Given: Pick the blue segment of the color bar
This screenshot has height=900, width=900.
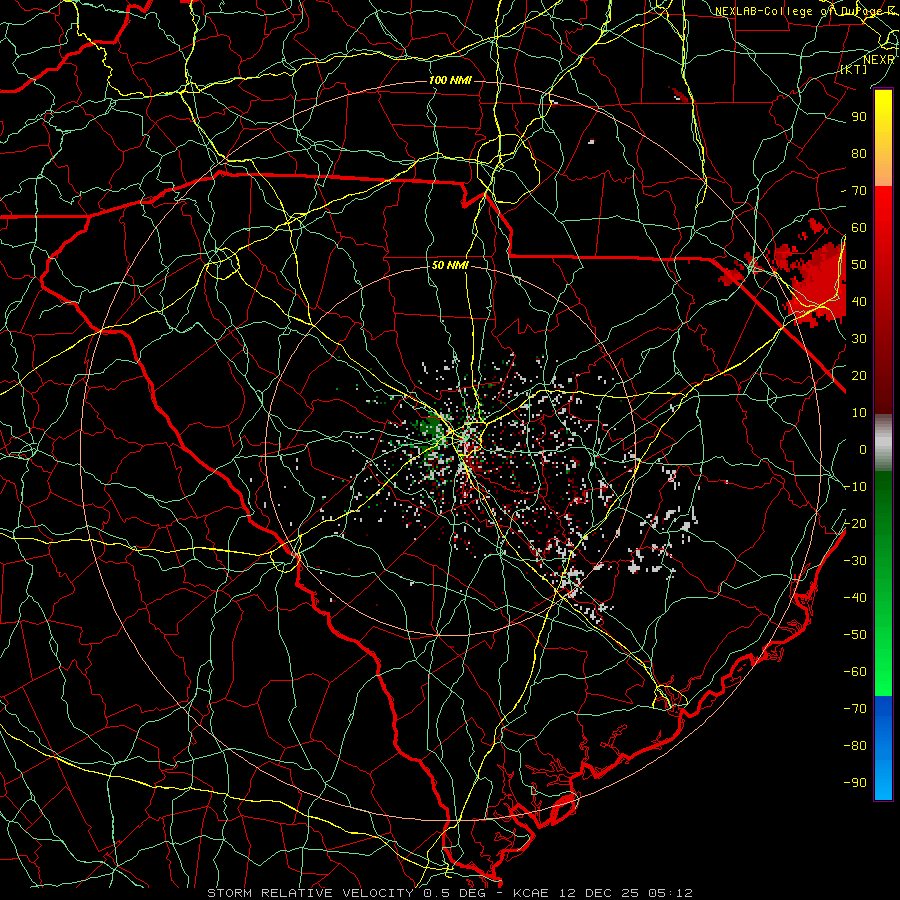Looking at the screenshot, I should (x=883, y=747).
